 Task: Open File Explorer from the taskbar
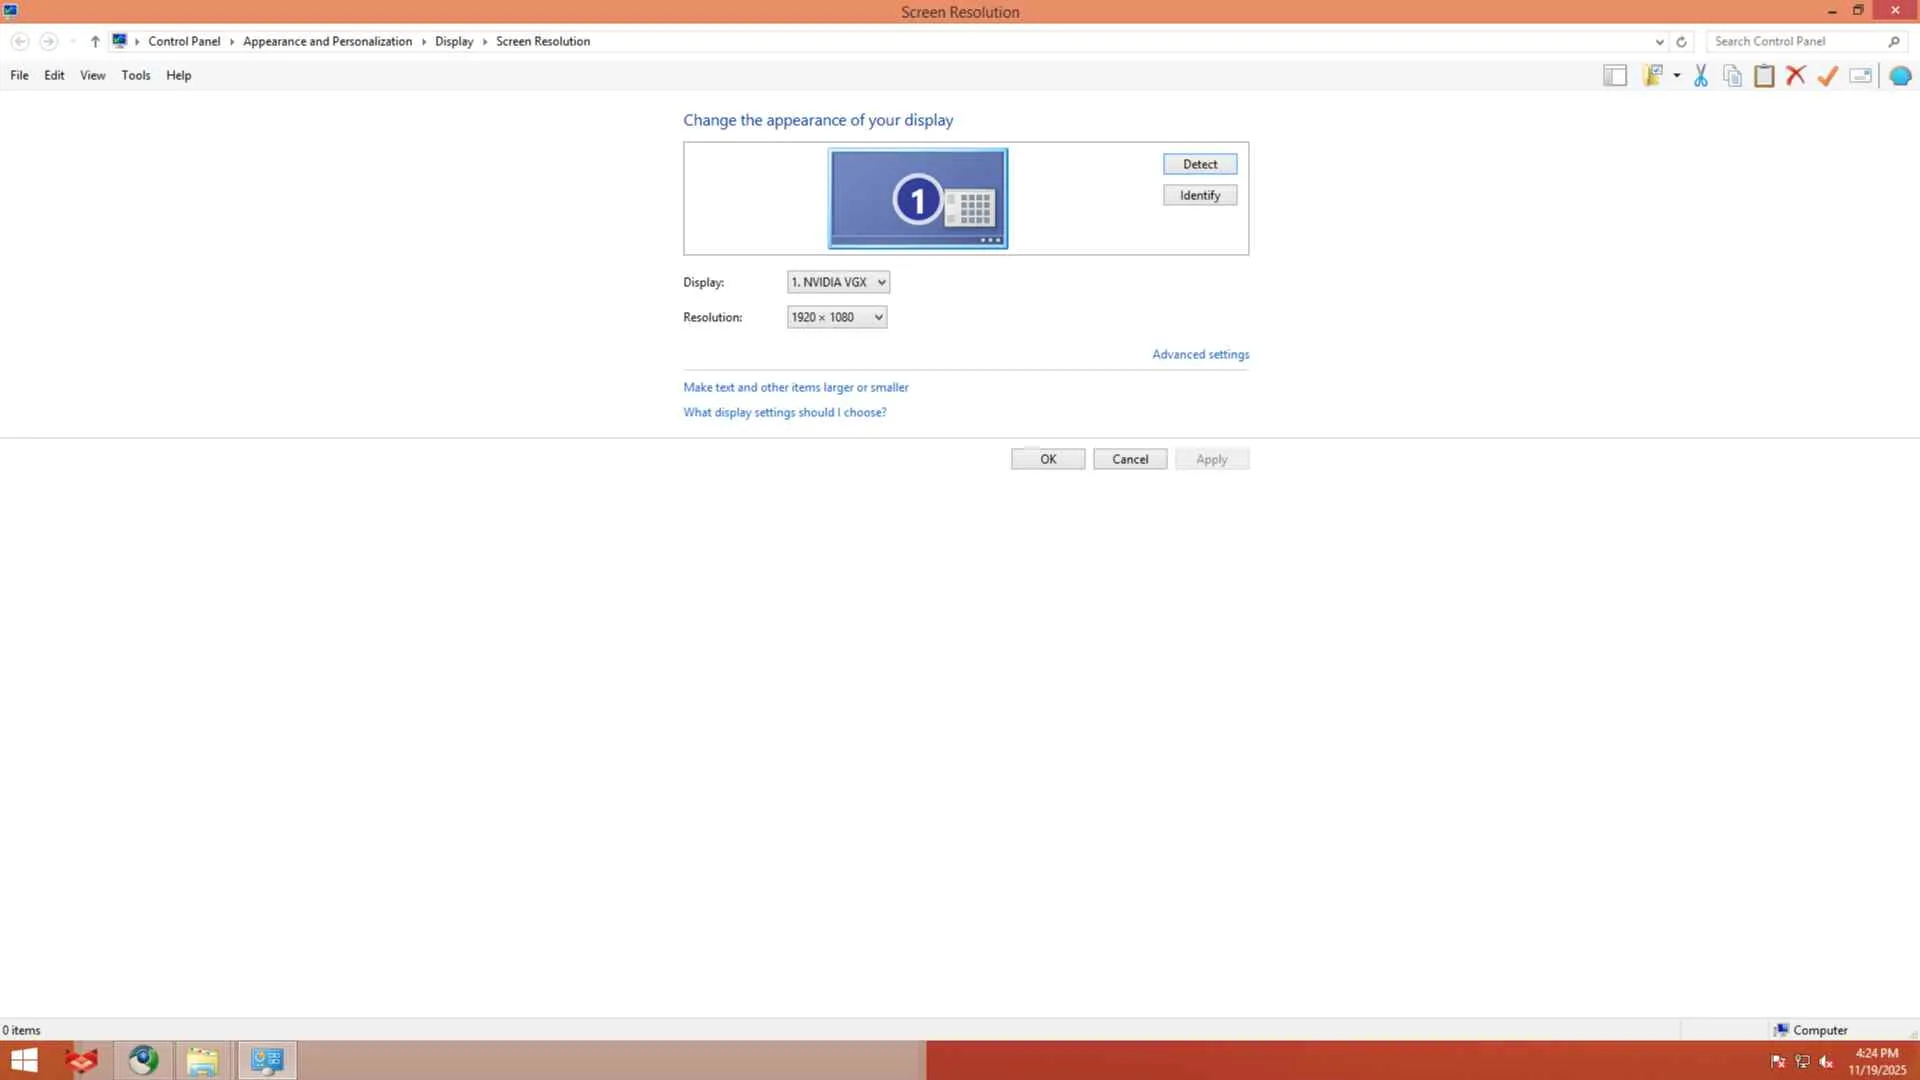[x=202, y=1060]
